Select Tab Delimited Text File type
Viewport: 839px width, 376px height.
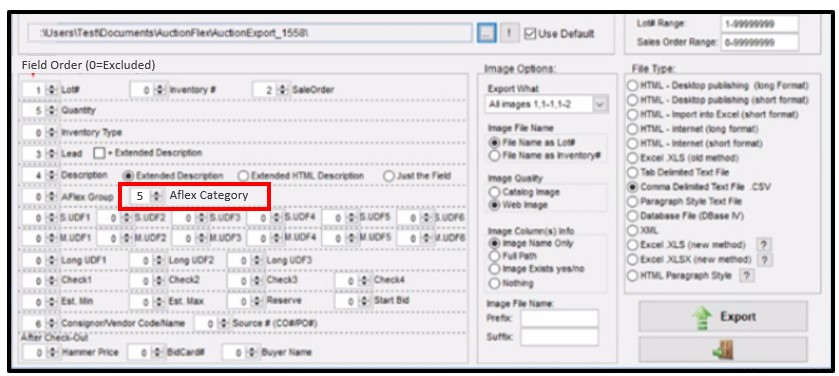(x=633, y=172)
